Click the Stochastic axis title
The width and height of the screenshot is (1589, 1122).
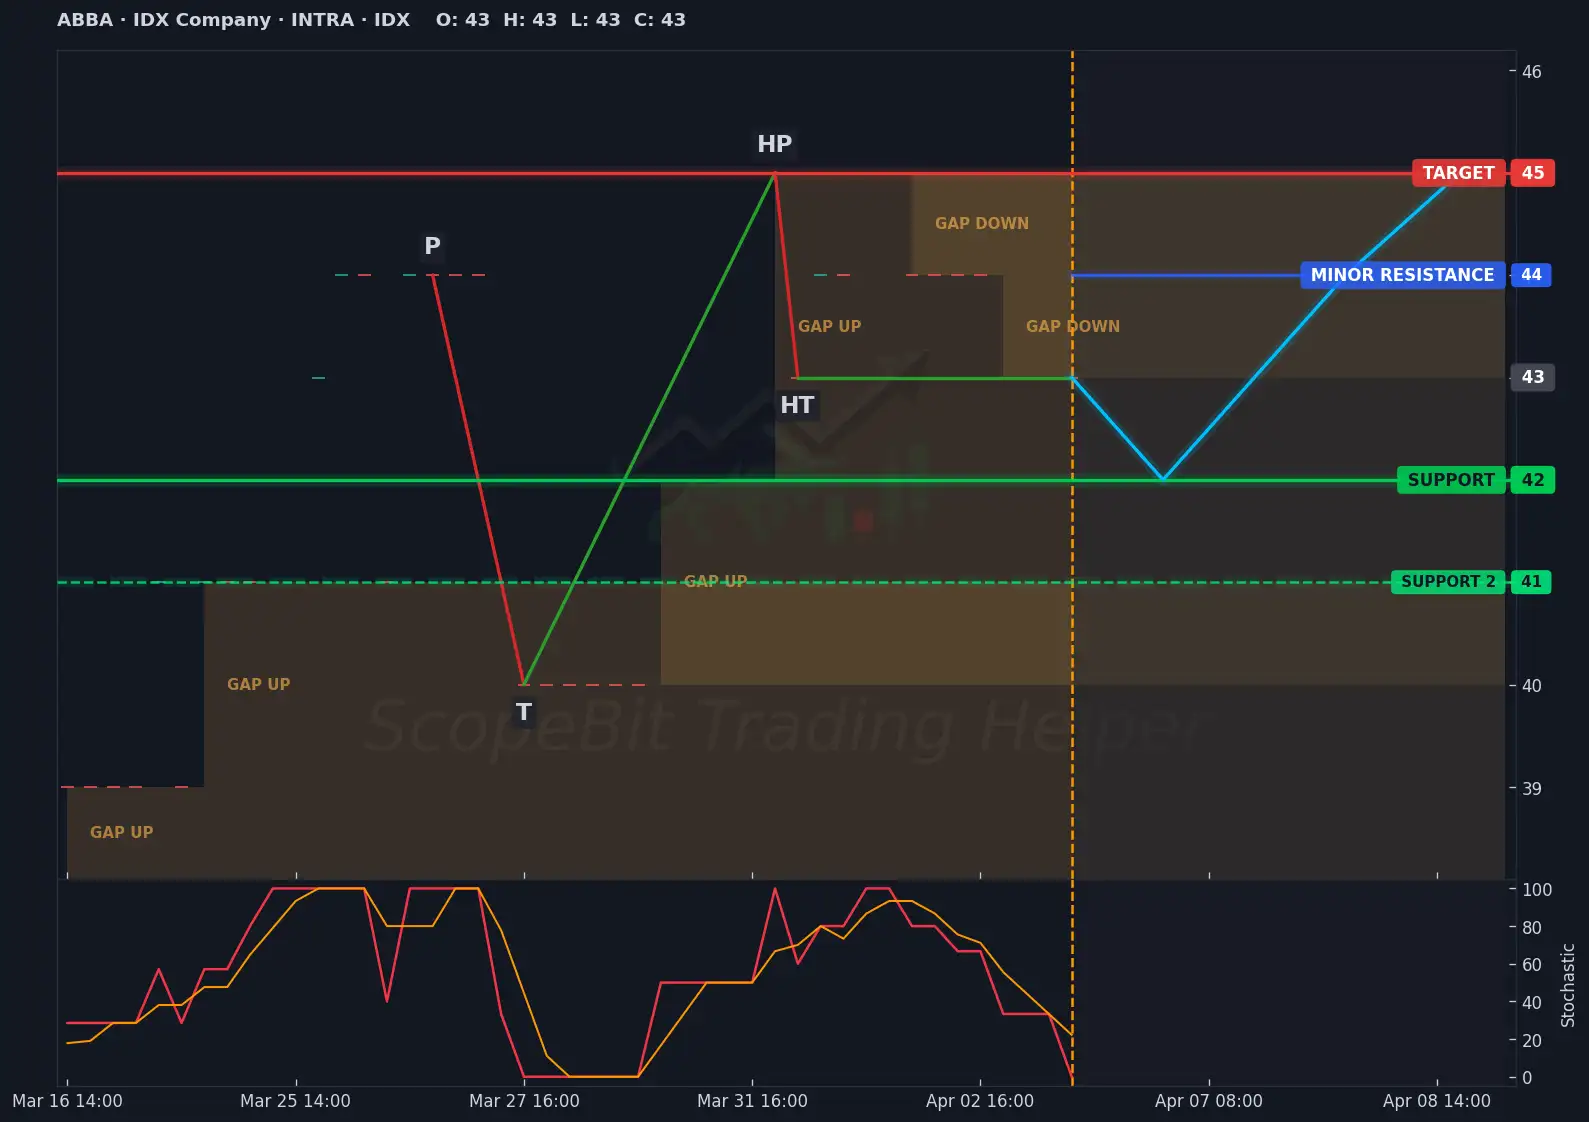1568,985
